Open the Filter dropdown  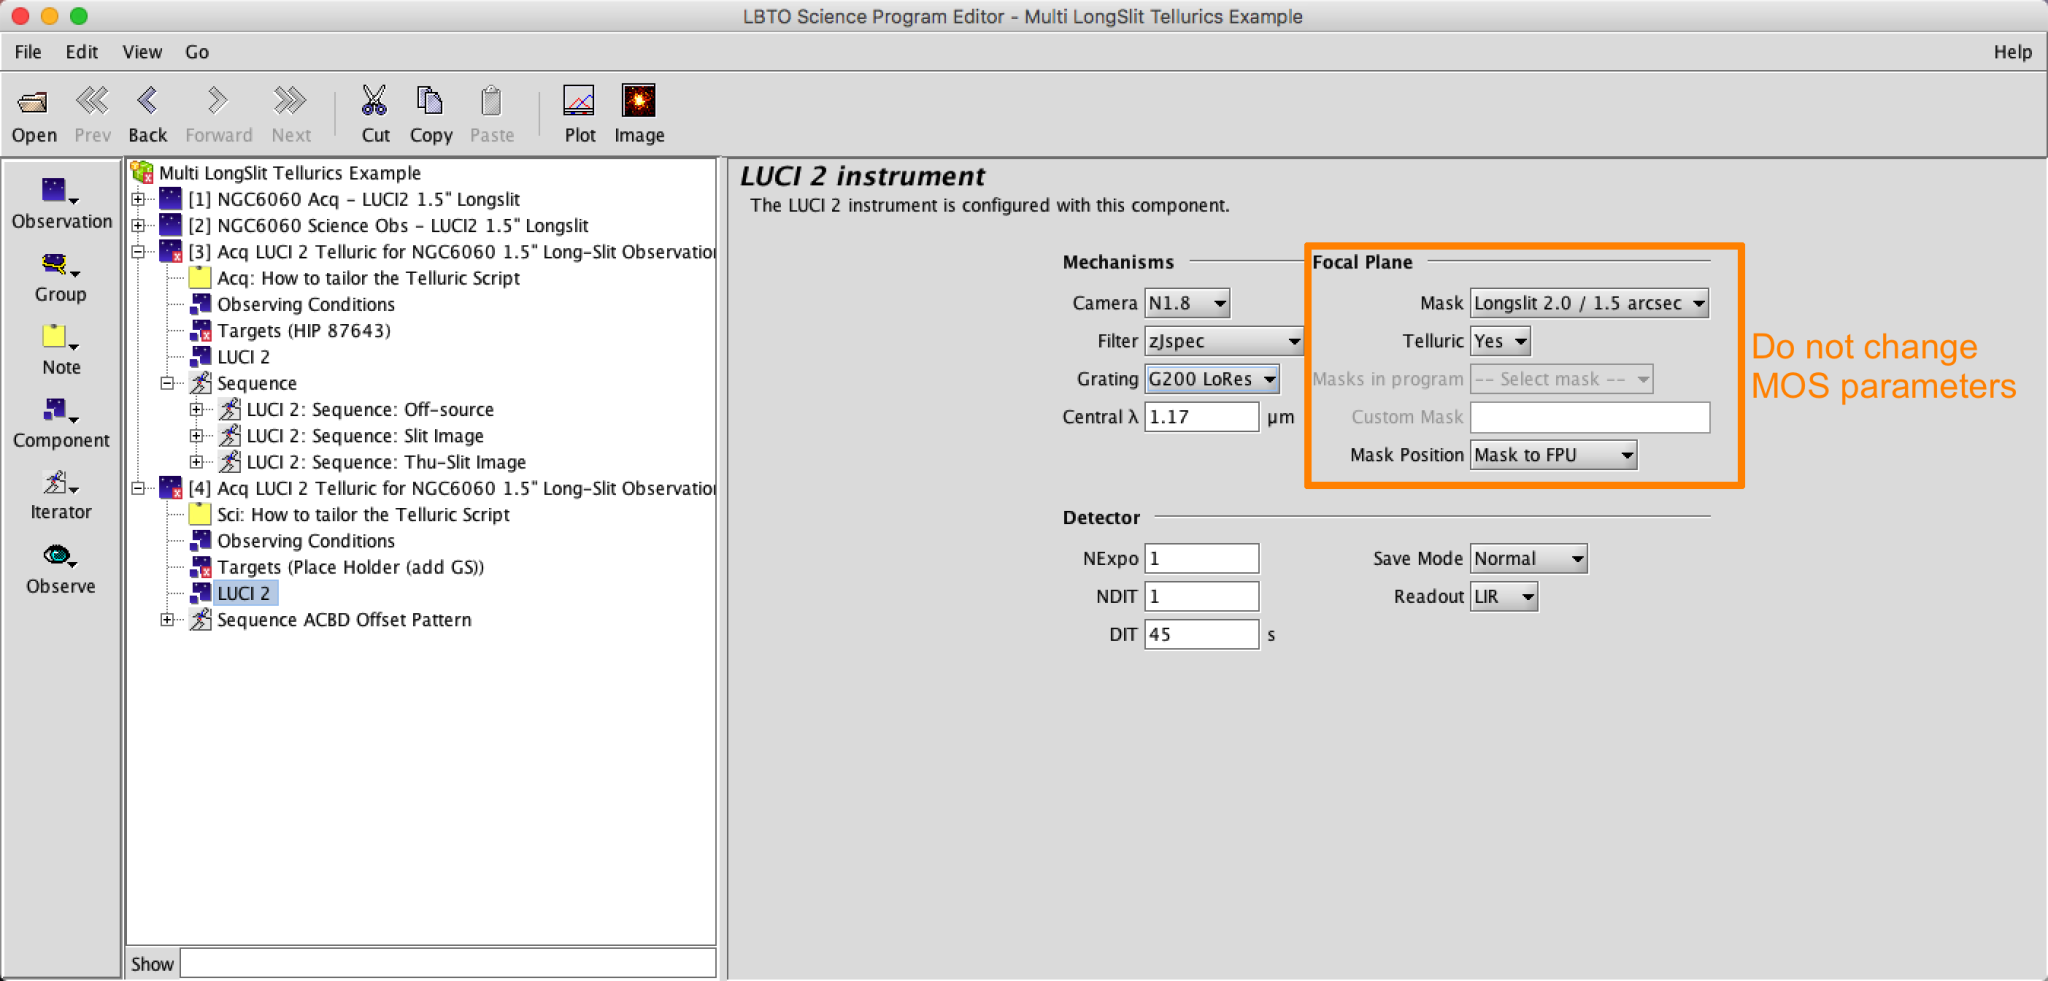[1223, 341]
